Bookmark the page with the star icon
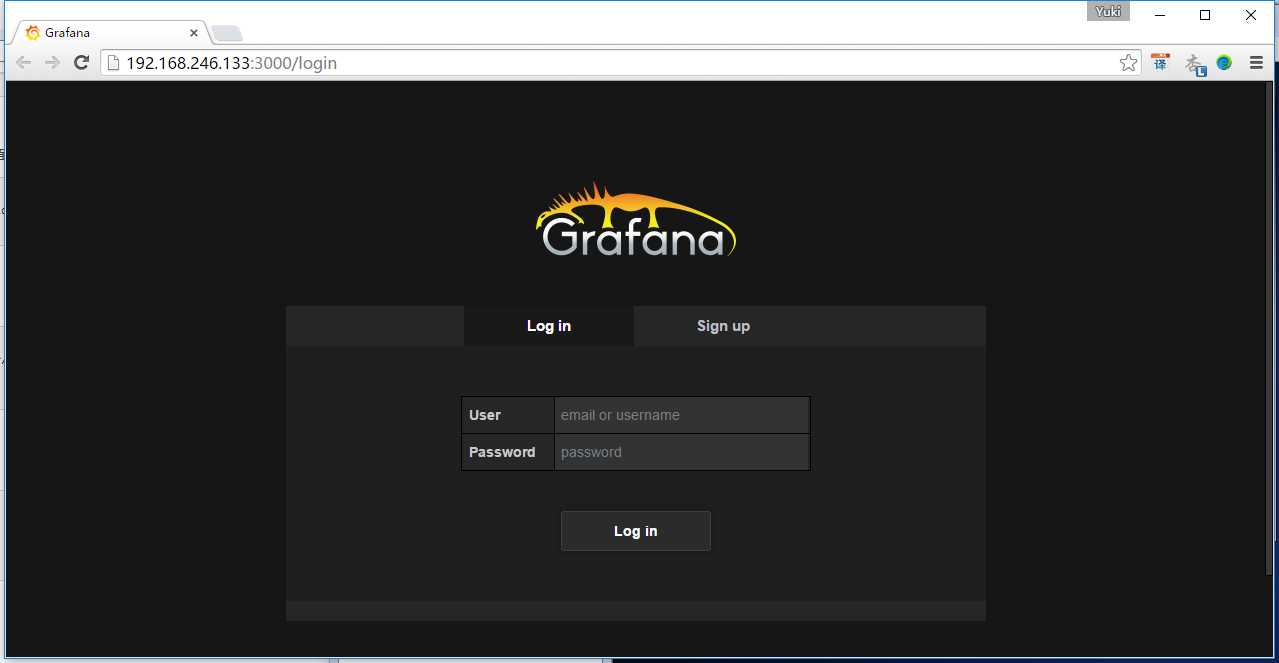 pos(1128,63)
